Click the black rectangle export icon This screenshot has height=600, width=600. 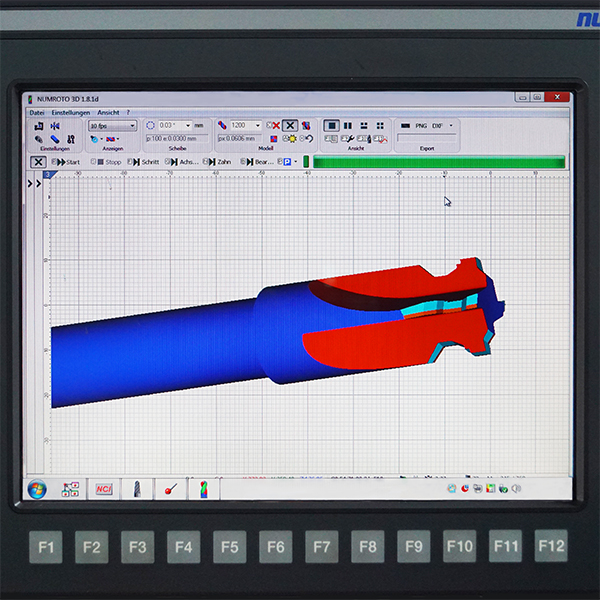pyautogui.click(x=406, y=126)
